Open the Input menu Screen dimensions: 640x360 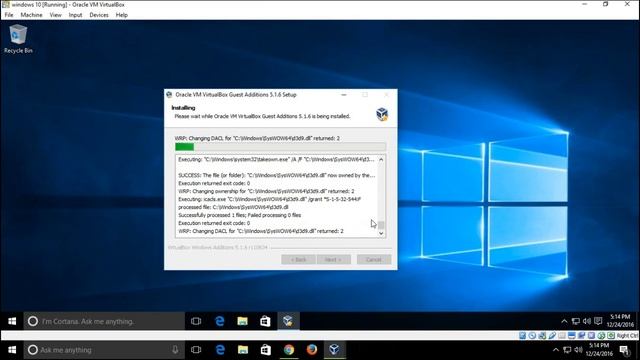[75, 15]
